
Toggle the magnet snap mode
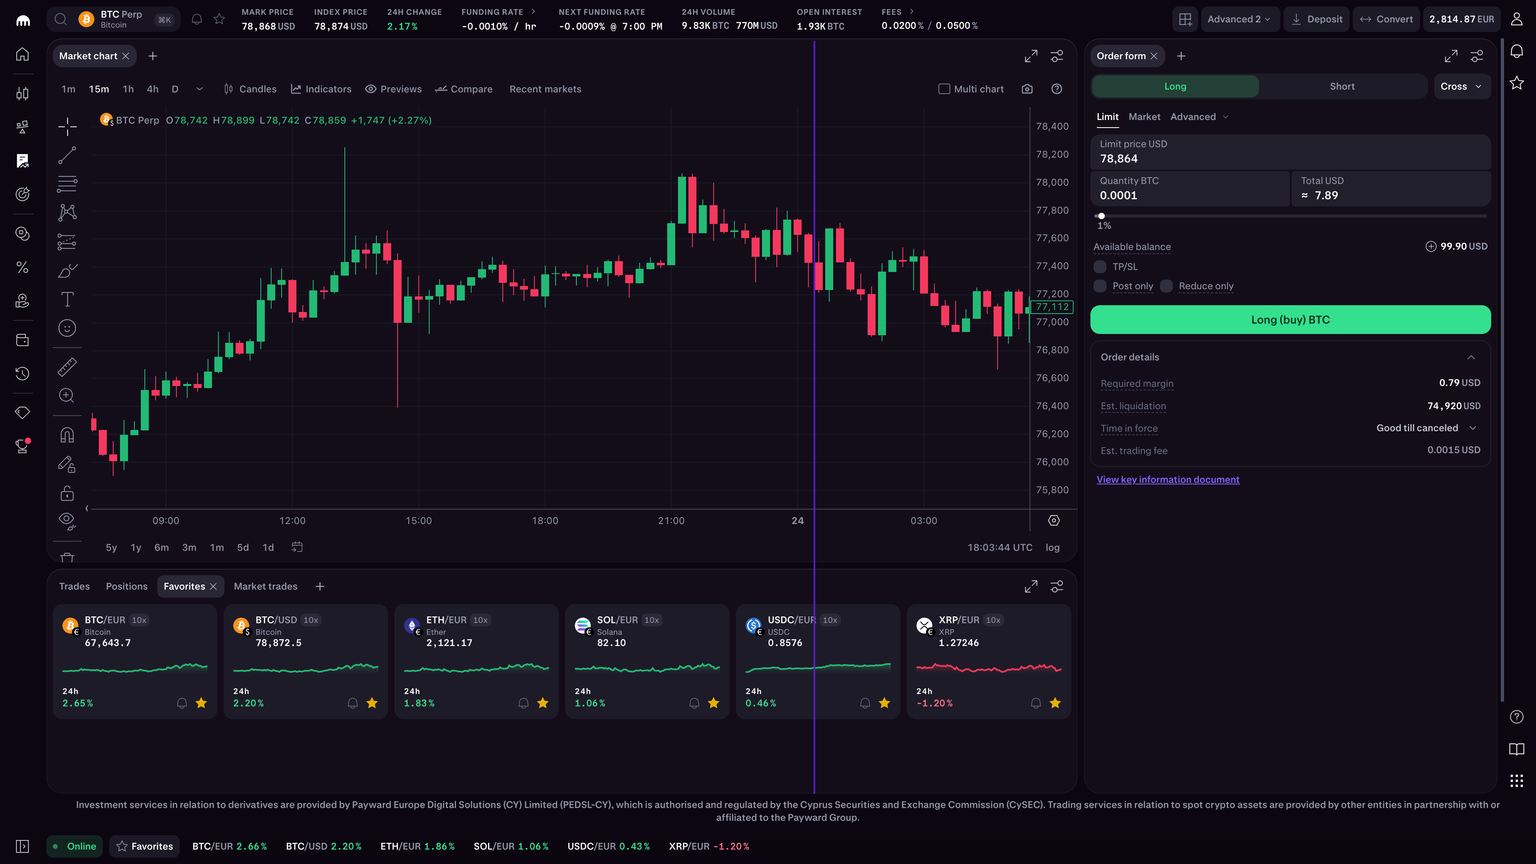(x=67, y=435)
